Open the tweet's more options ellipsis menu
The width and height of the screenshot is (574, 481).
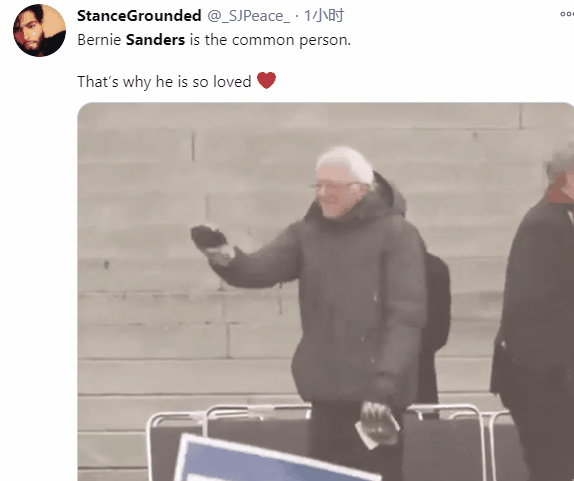point(567,15)
